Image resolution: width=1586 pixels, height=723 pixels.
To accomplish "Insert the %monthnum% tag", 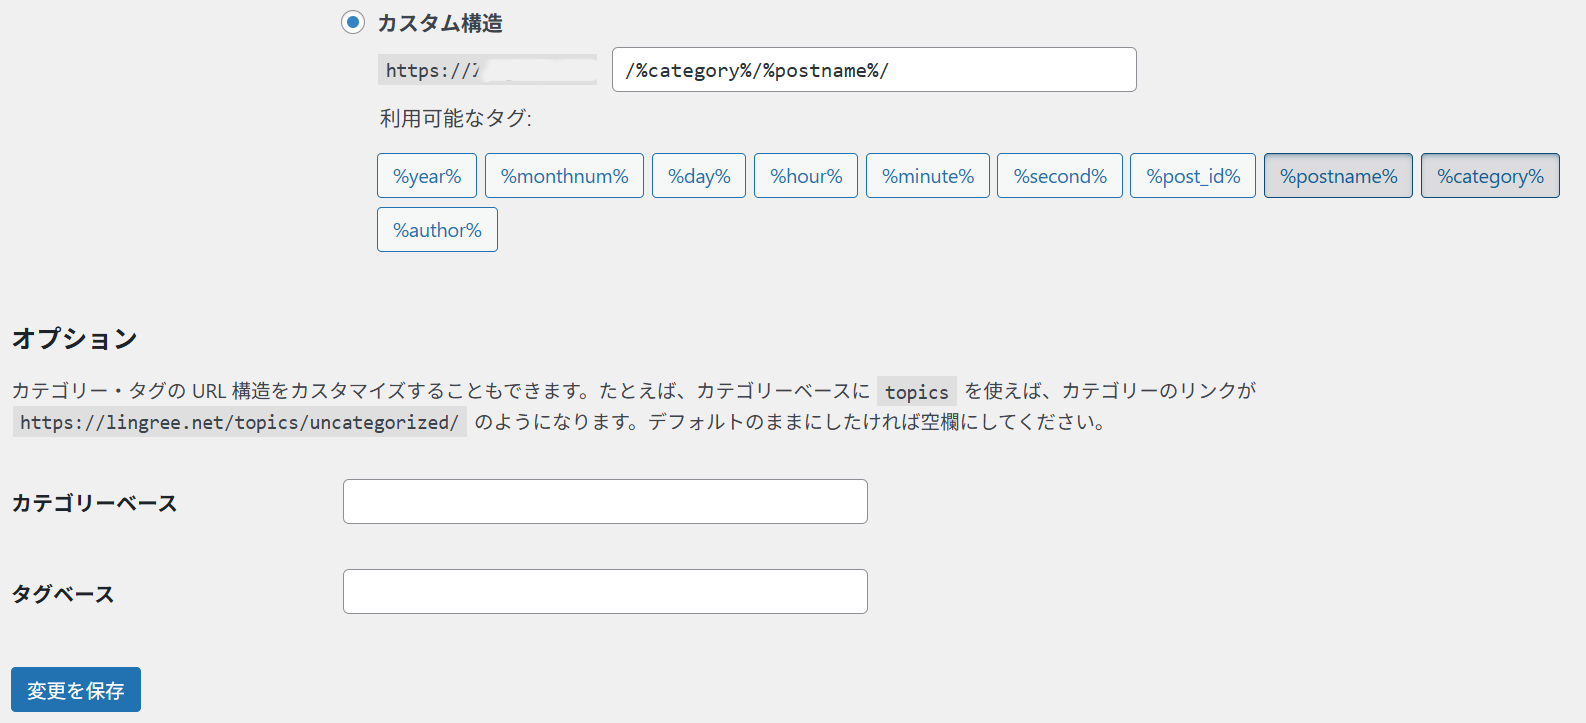I will pyautogui.click(x=564, y=176).
